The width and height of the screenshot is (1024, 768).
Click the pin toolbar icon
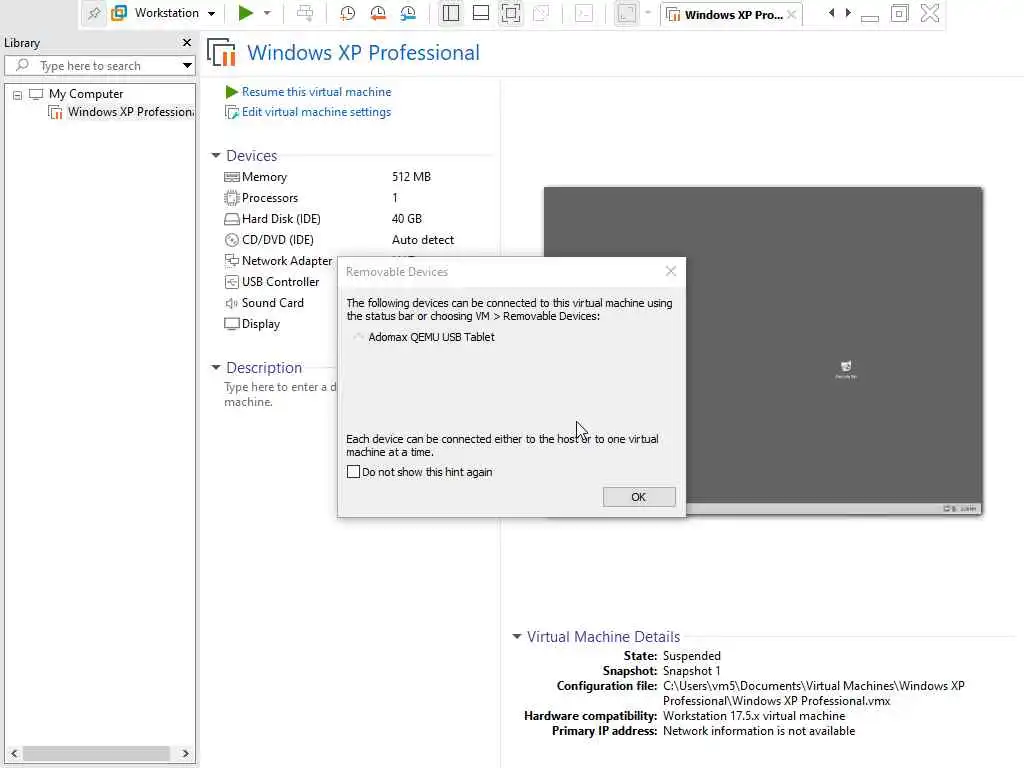point(94,13)
